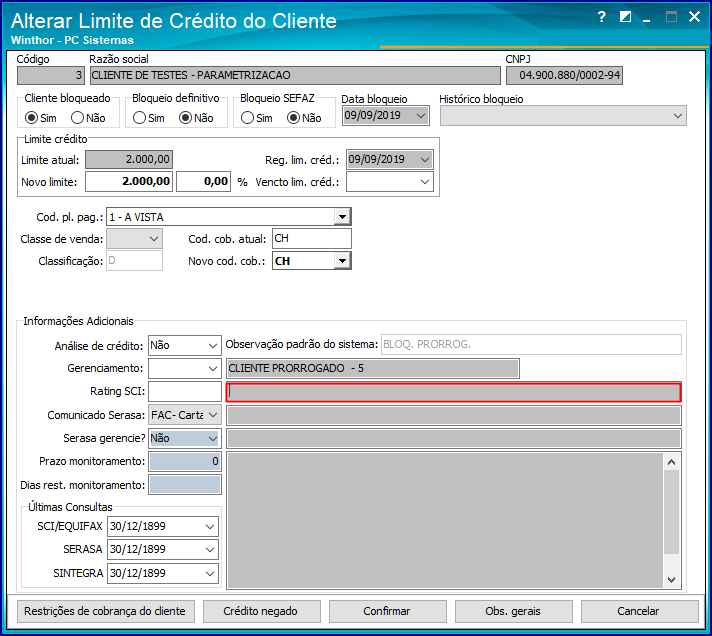Click the Dias rest. monitoramento field

tap(184, 485)
